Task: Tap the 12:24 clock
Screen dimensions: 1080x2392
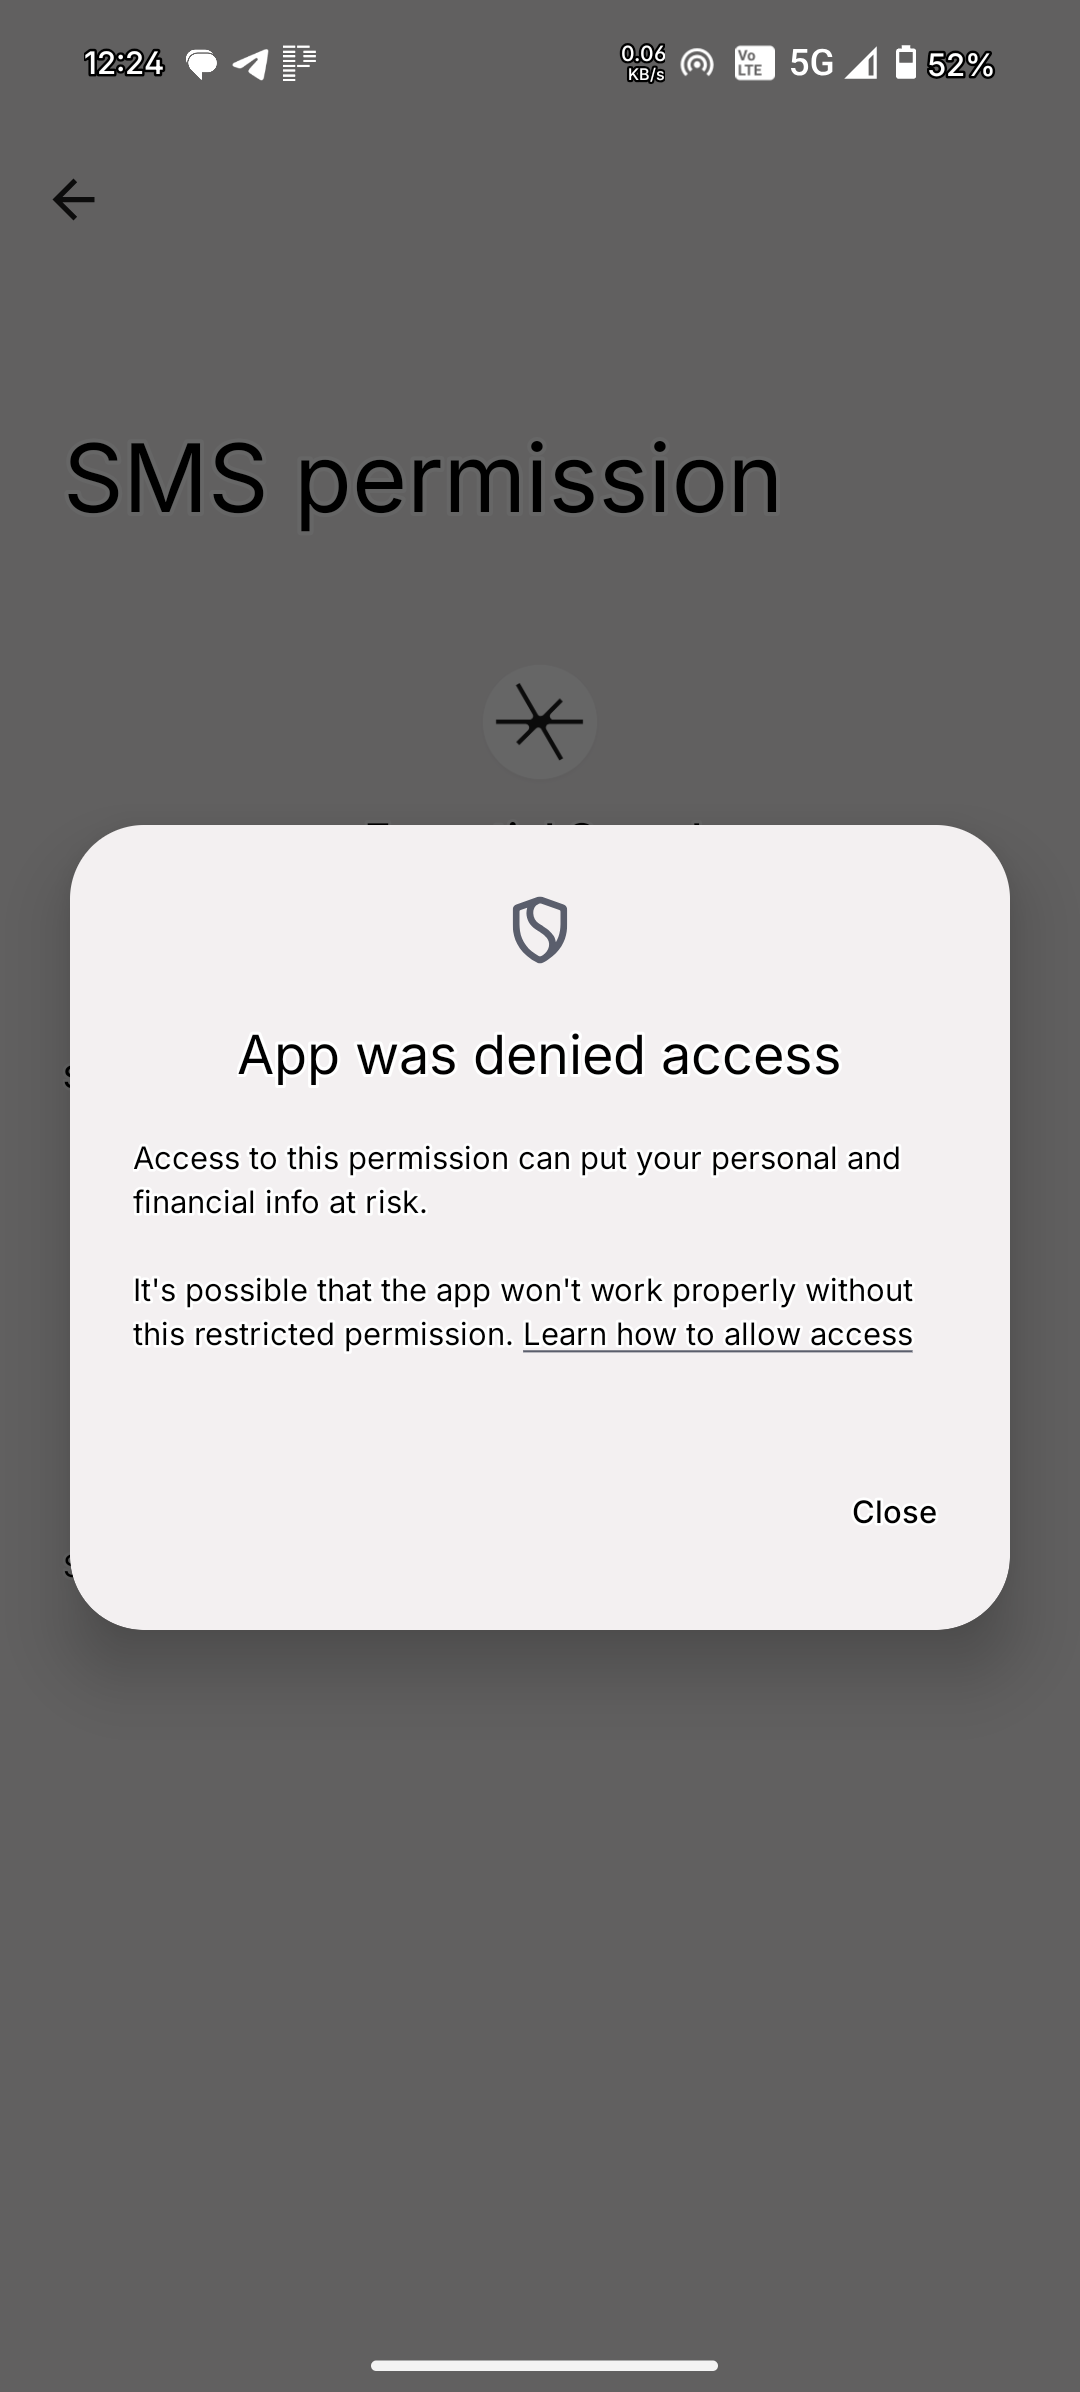Action: [x=124, y=64]
